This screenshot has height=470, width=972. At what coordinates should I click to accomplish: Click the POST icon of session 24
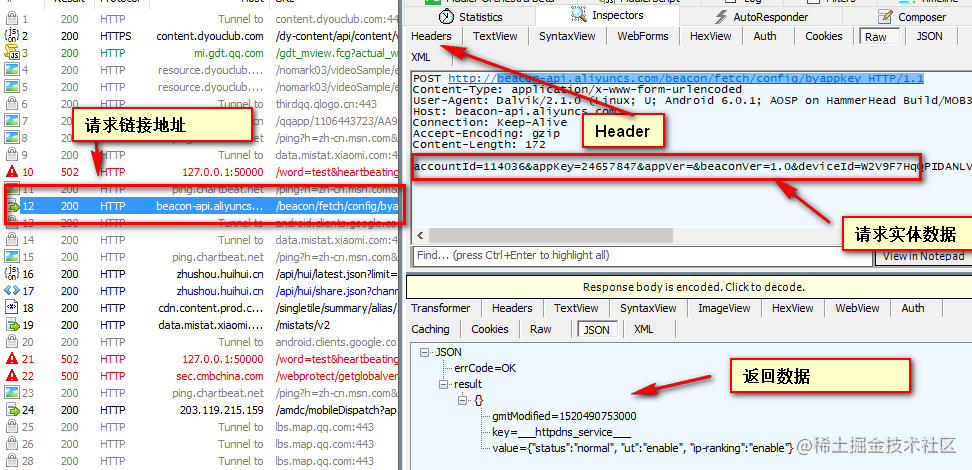click(x=12, y=410)
